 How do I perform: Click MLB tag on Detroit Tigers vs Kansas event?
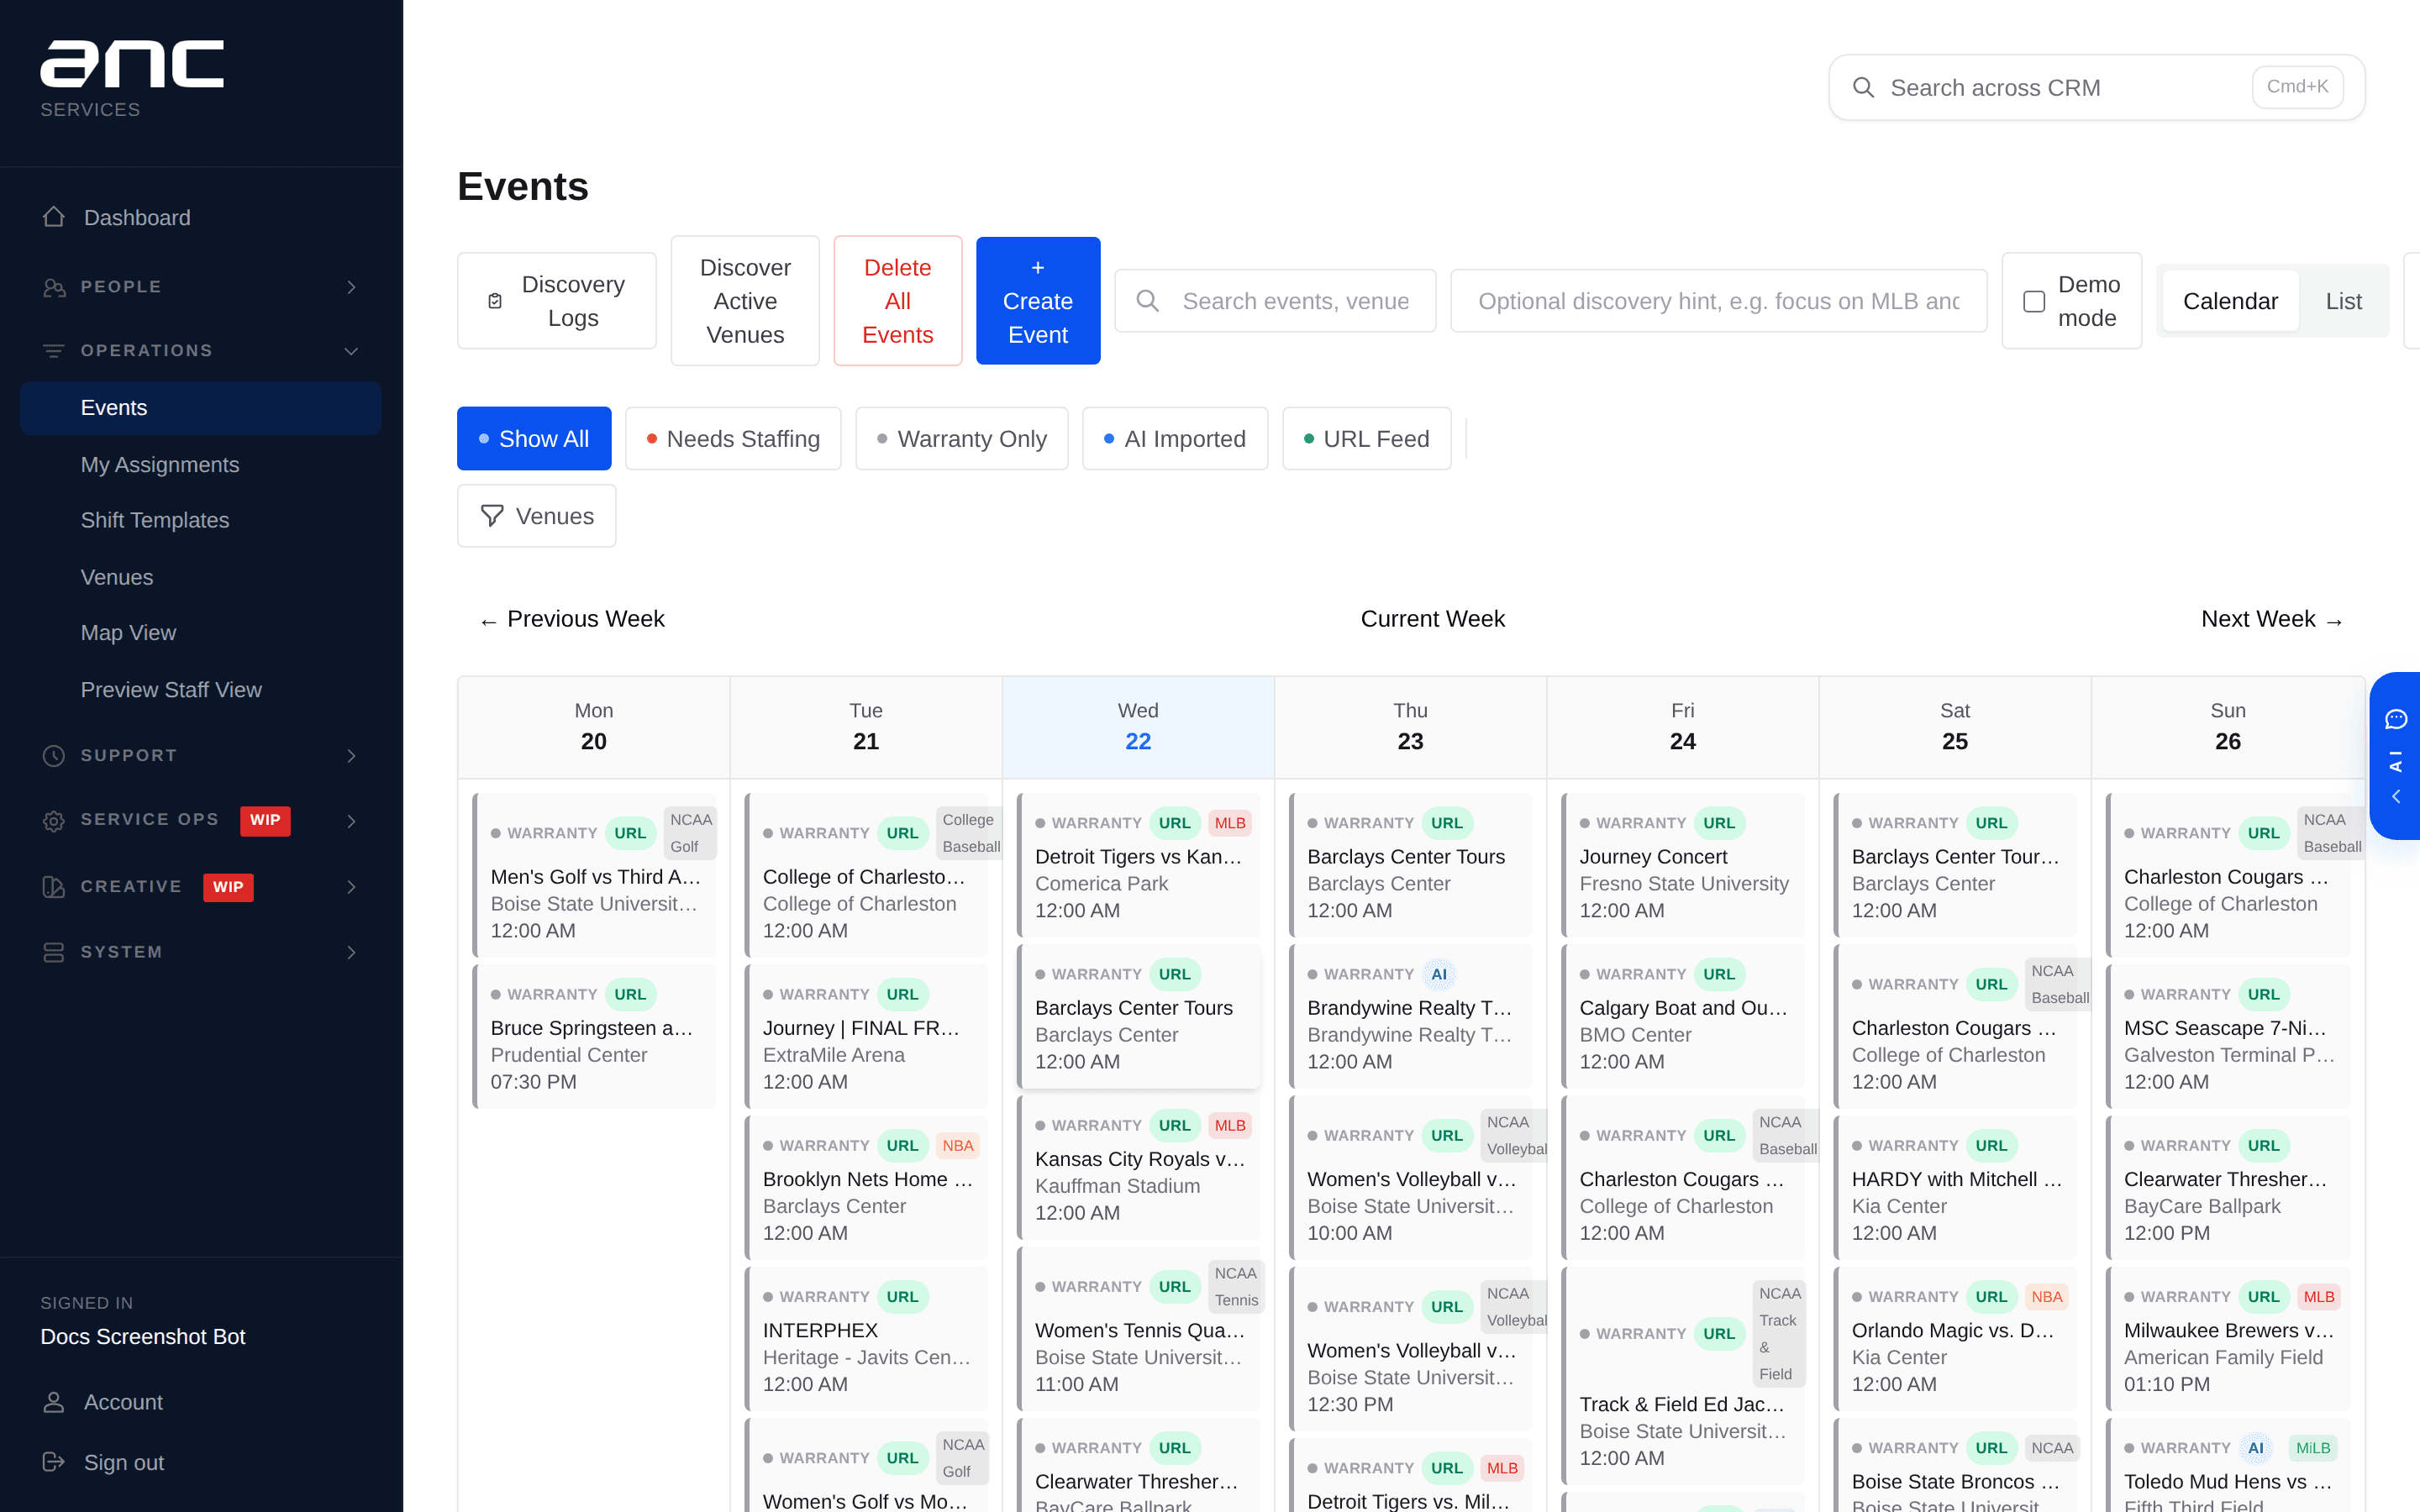click(1230, 823)
